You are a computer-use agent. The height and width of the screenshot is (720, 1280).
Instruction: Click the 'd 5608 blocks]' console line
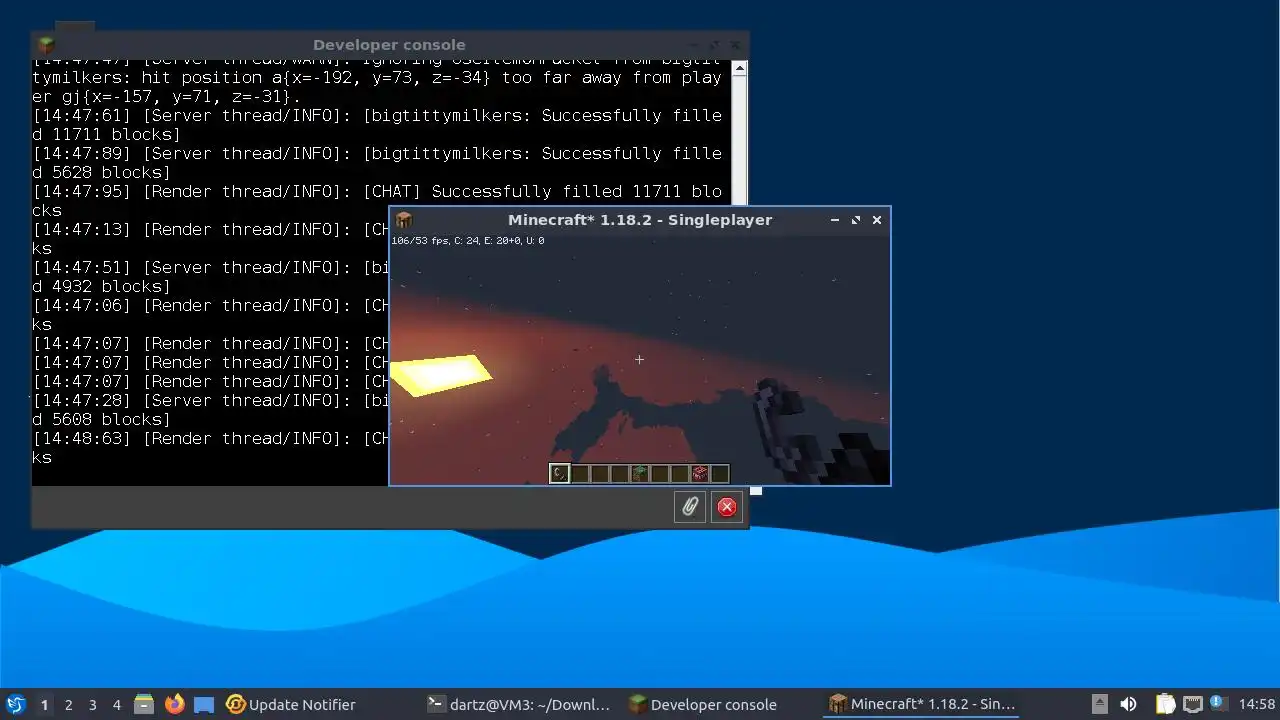[x=102, y=419]
